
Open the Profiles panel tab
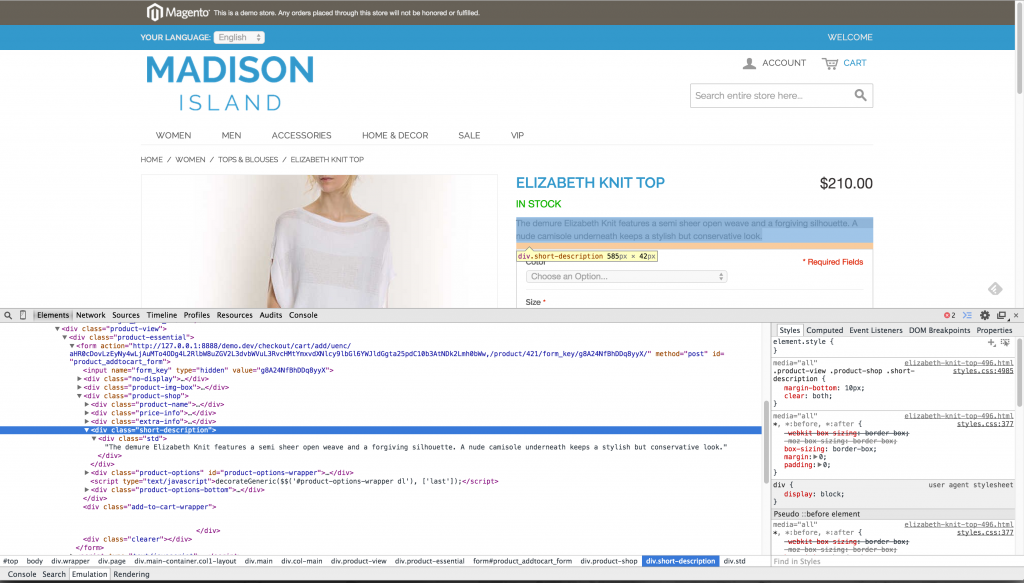coord(197,315)
